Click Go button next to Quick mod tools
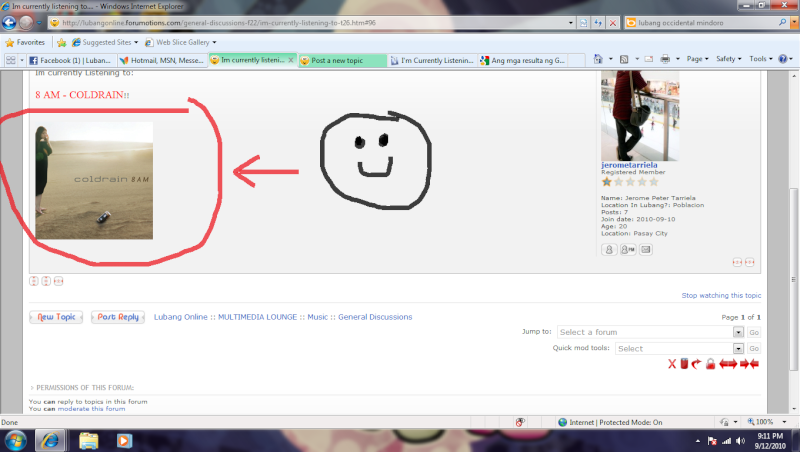The image size is (800, 452). (754, 348)
